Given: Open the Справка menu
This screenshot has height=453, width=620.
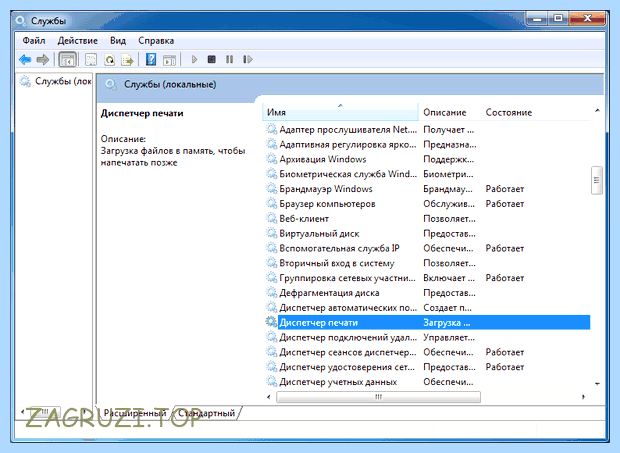Looking at the screenshot, I should coord(156,41).
